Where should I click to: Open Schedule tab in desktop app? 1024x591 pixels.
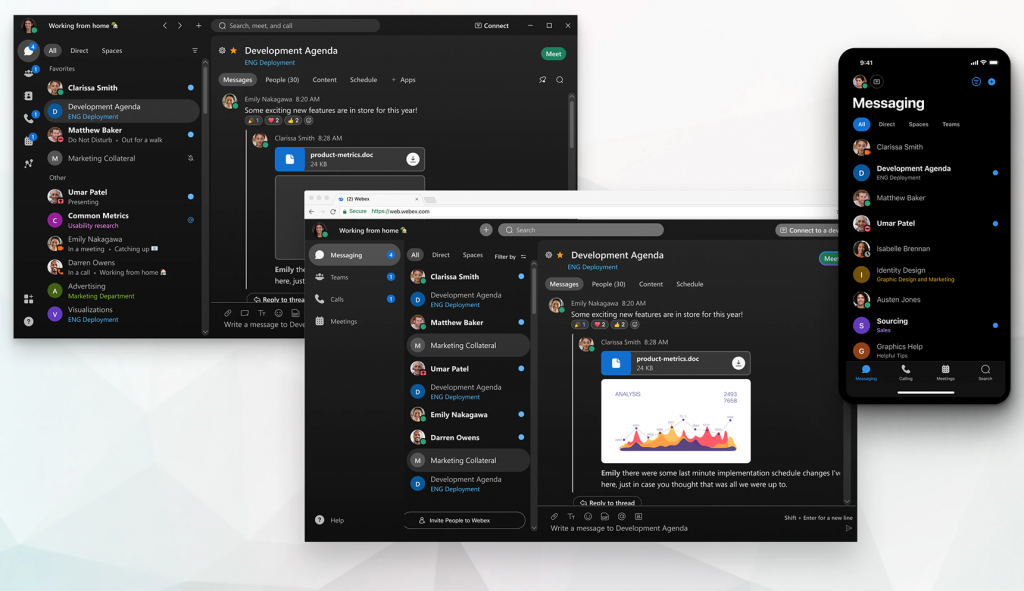363,80
